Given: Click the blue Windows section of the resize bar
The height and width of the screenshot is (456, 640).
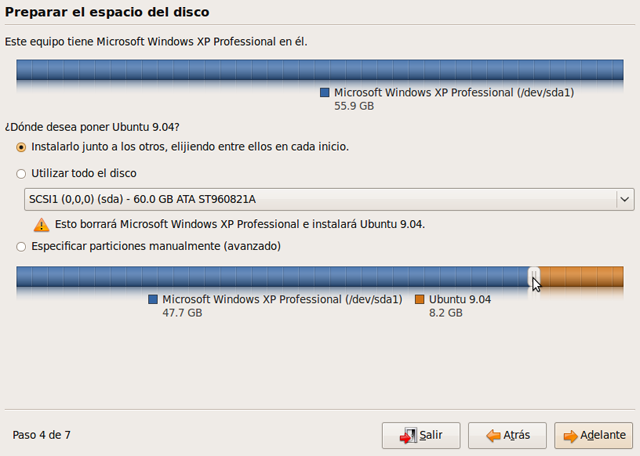Looking at the screenshot, I should point(270,277).
